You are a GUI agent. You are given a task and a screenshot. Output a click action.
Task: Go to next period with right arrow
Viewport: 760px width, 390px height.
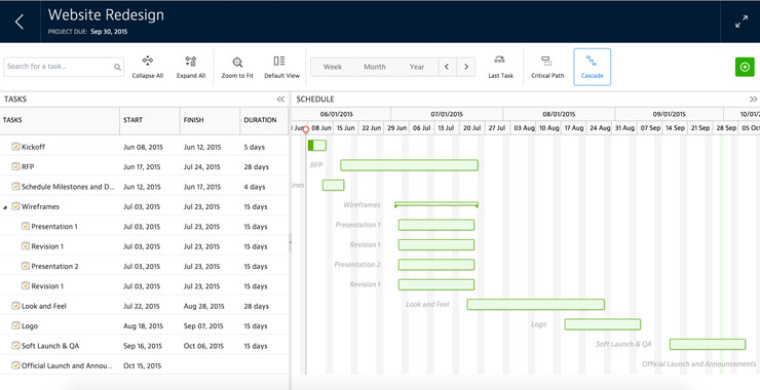[x=466, y=67]
